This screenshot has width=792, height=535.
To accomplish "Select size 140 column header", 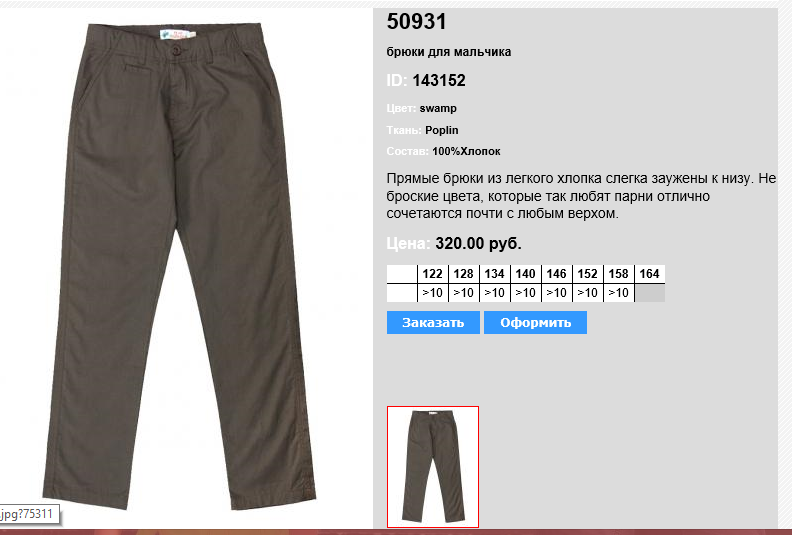I will [526, 274].
